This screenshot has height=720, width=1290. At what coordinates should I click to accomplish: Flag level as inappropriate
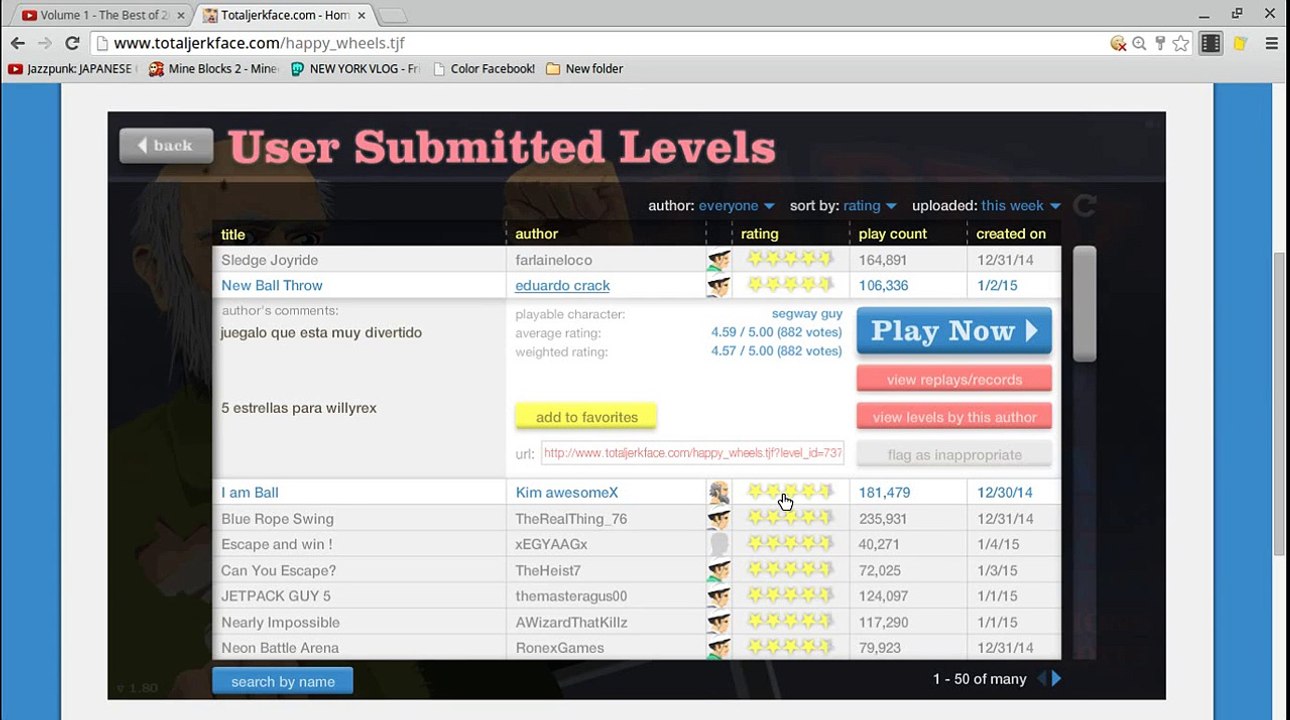point(954,454)
